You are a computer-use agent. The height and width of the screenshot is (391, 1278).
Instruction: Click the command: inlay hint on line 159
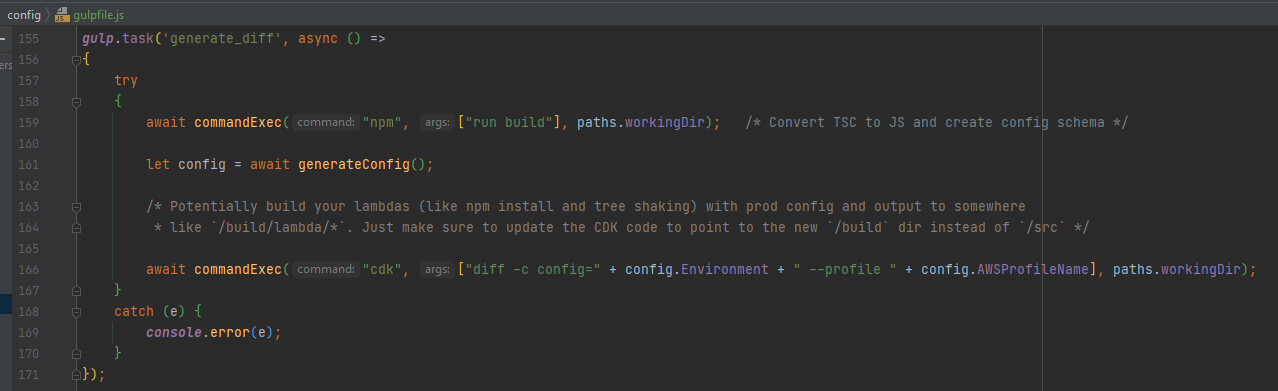(327, 123)
